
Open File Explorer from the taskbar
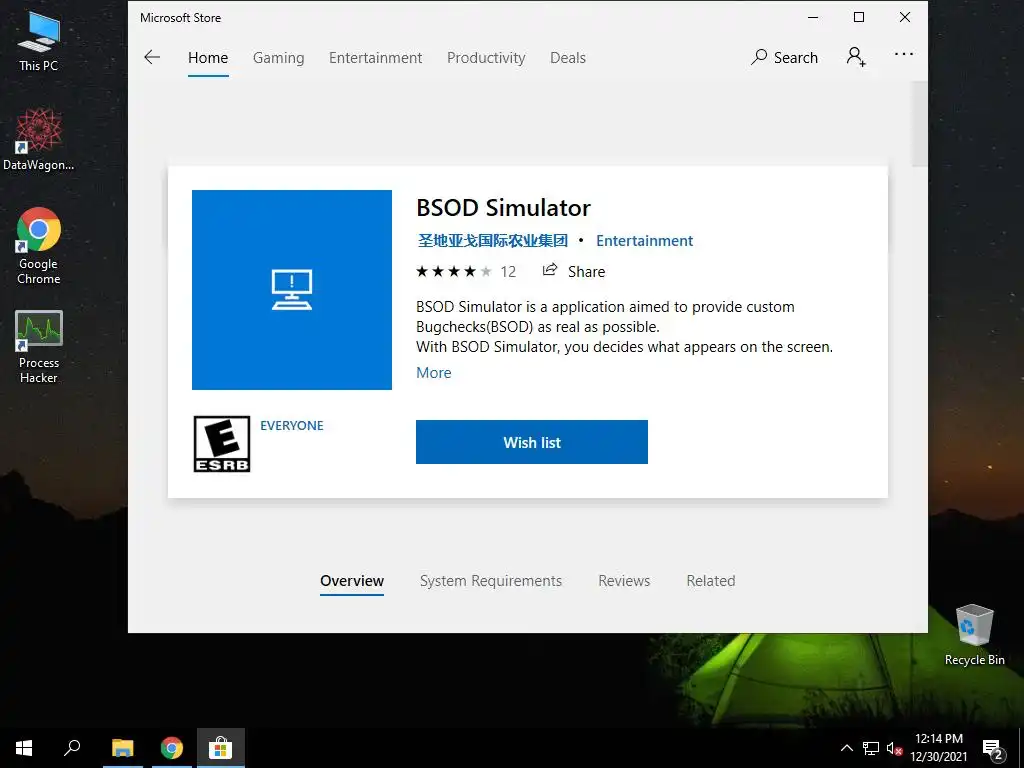pyautogui.click(x=122, y=748)
